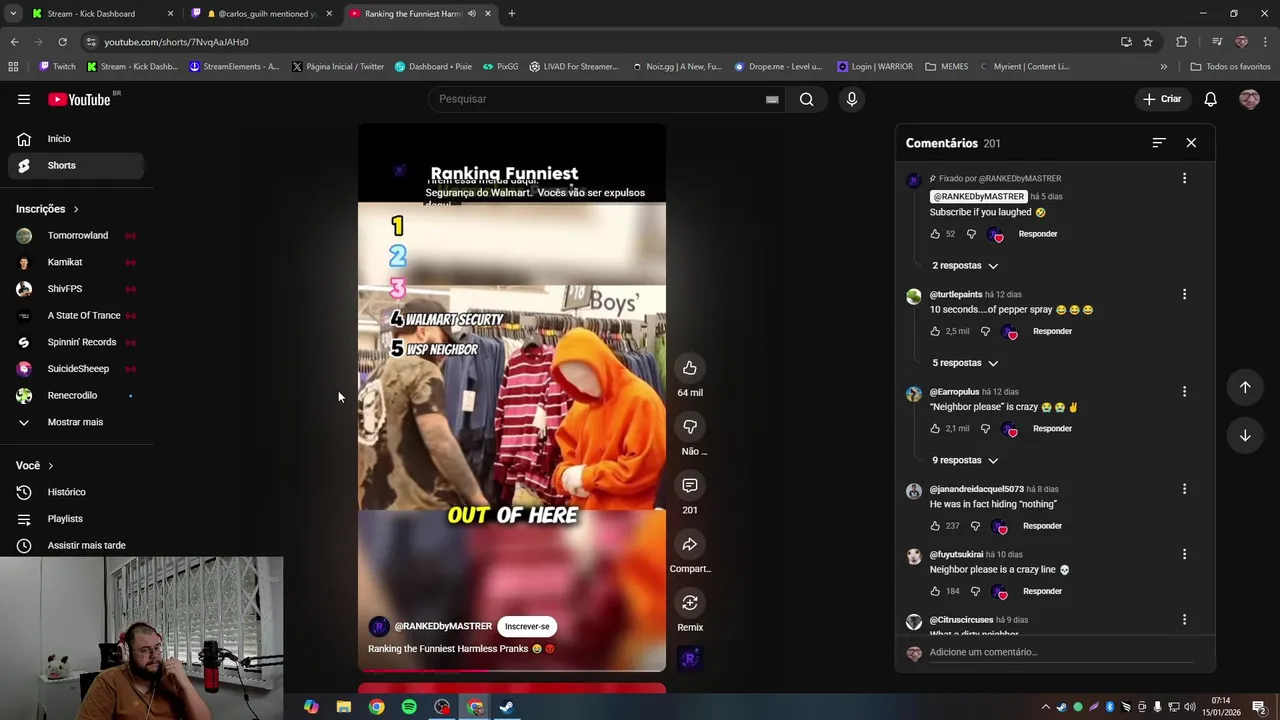Image resolution: width=1280 pixels, height=720 pixels.
Task: Open options menu for turtlepaints comment
Action: click(1184, 294)
